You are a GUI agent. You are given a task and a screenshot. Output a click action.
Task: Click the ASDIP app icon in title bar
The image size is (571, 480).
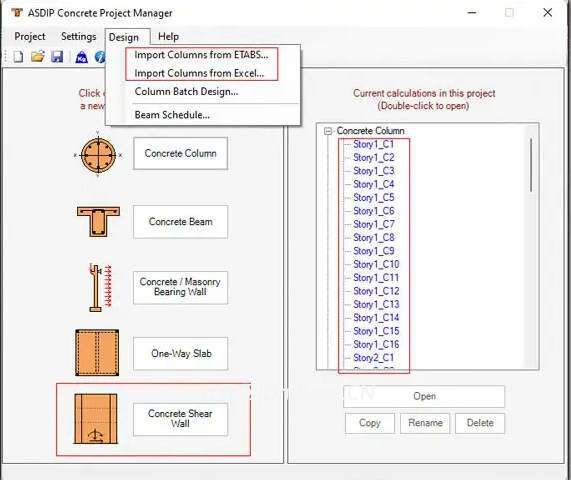(17, 13)
